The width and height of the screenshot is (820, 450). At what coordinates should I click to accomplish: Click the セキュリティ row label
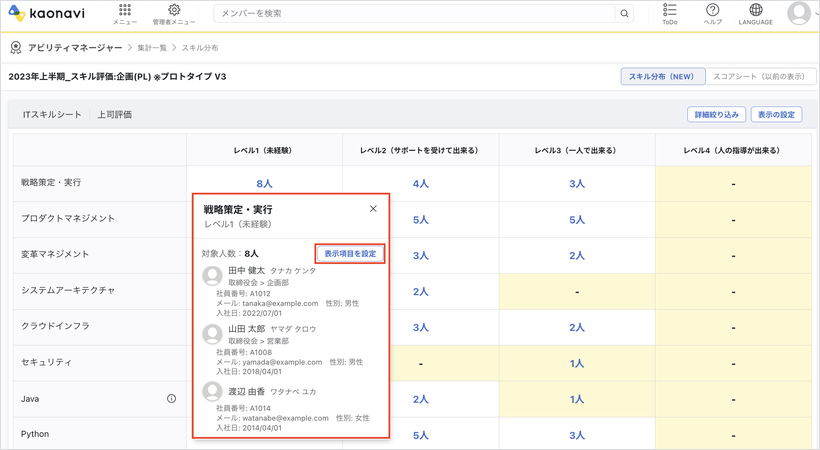click(46, 362)
